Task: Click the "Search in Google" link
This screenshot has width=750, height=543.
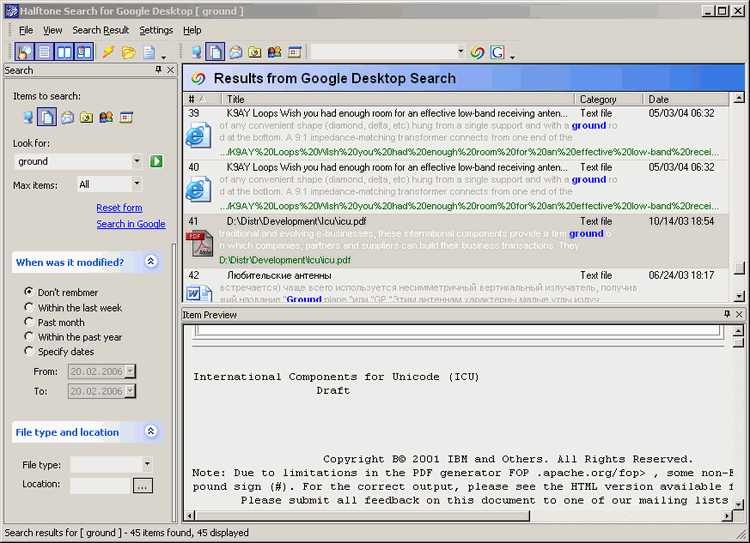Action: tap(130, 224)
